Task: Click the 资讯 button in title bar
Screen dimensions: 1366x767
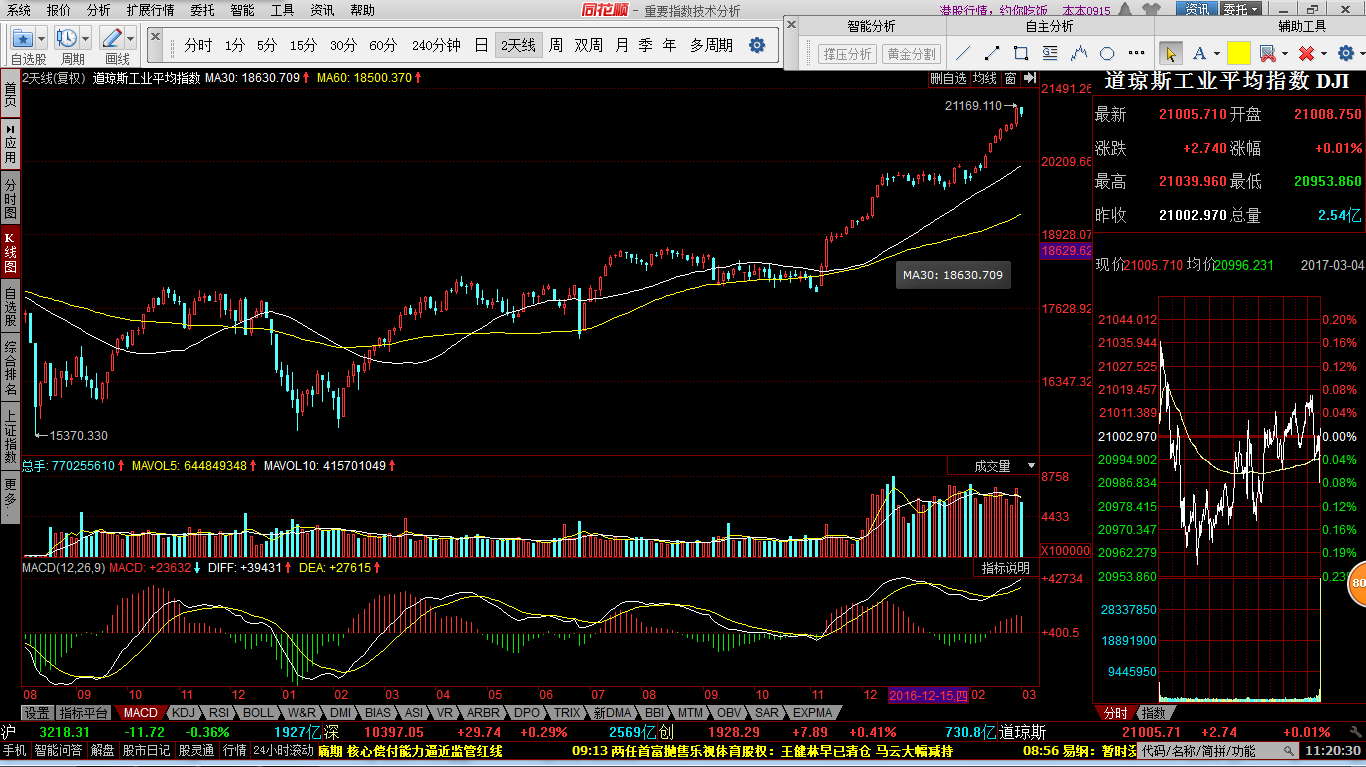Action: tap(1197, 10)
